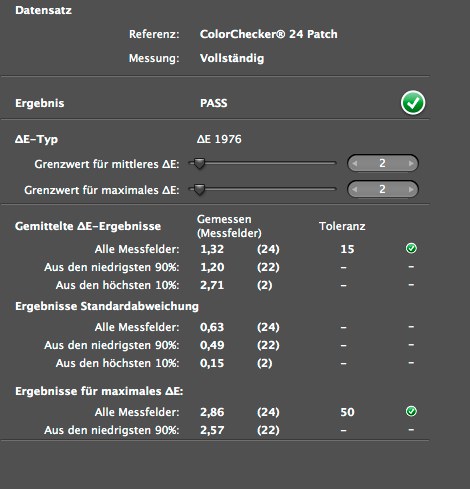
Task: Click the averaged value '1,20'
Action: (x=212, y=267)
